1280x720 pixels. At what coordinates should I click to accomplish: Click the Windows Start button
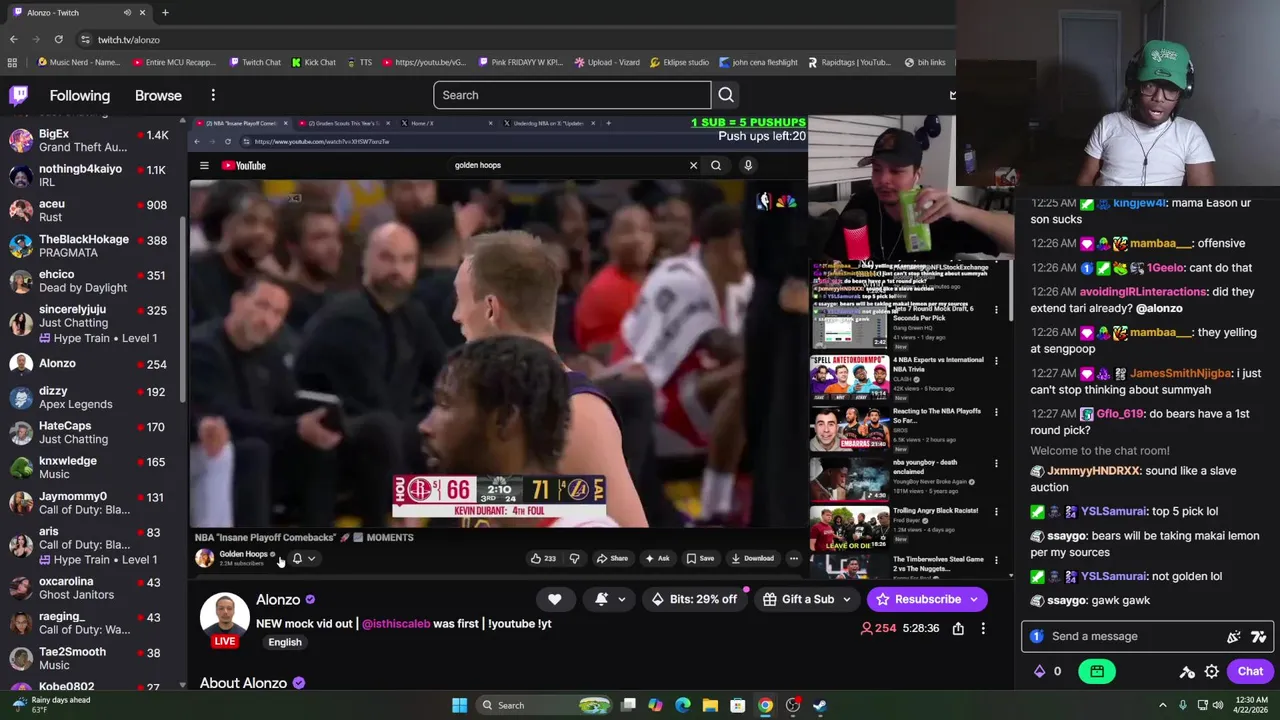point(459,705)
